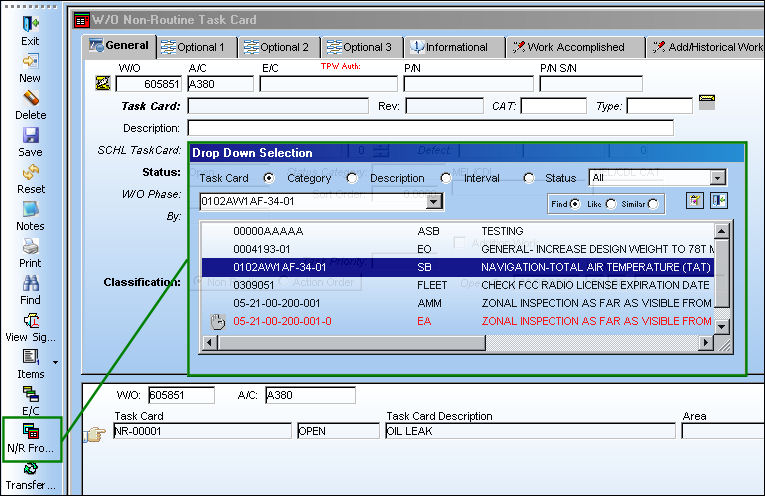The width and height of the screenshot is (765, 496).
Task: Select the Find radio option
Action: pos(575,204)
